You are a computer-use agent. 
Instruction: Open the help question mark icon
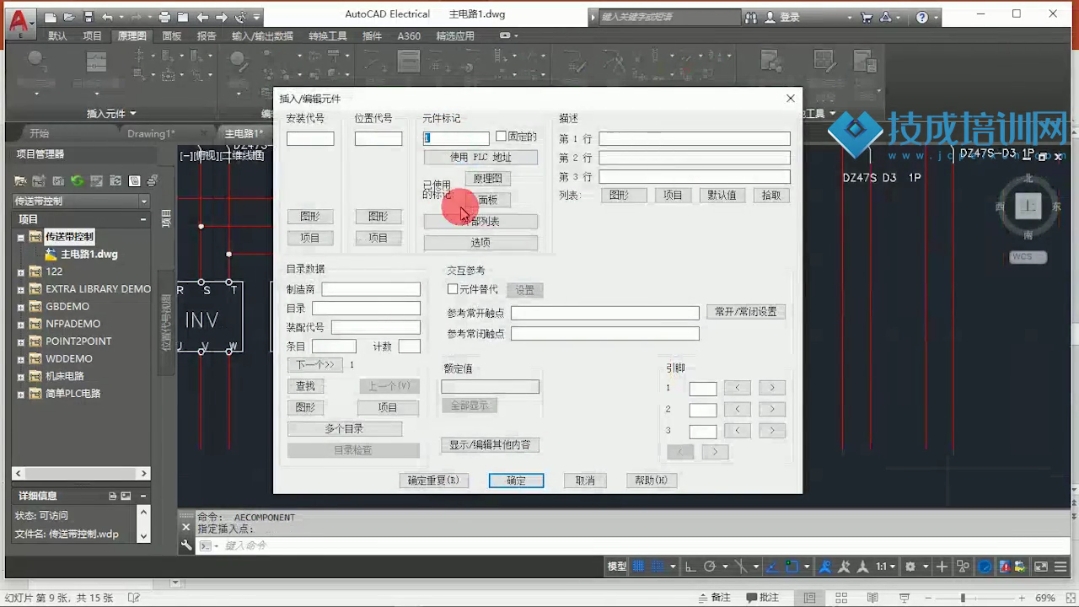922,17
